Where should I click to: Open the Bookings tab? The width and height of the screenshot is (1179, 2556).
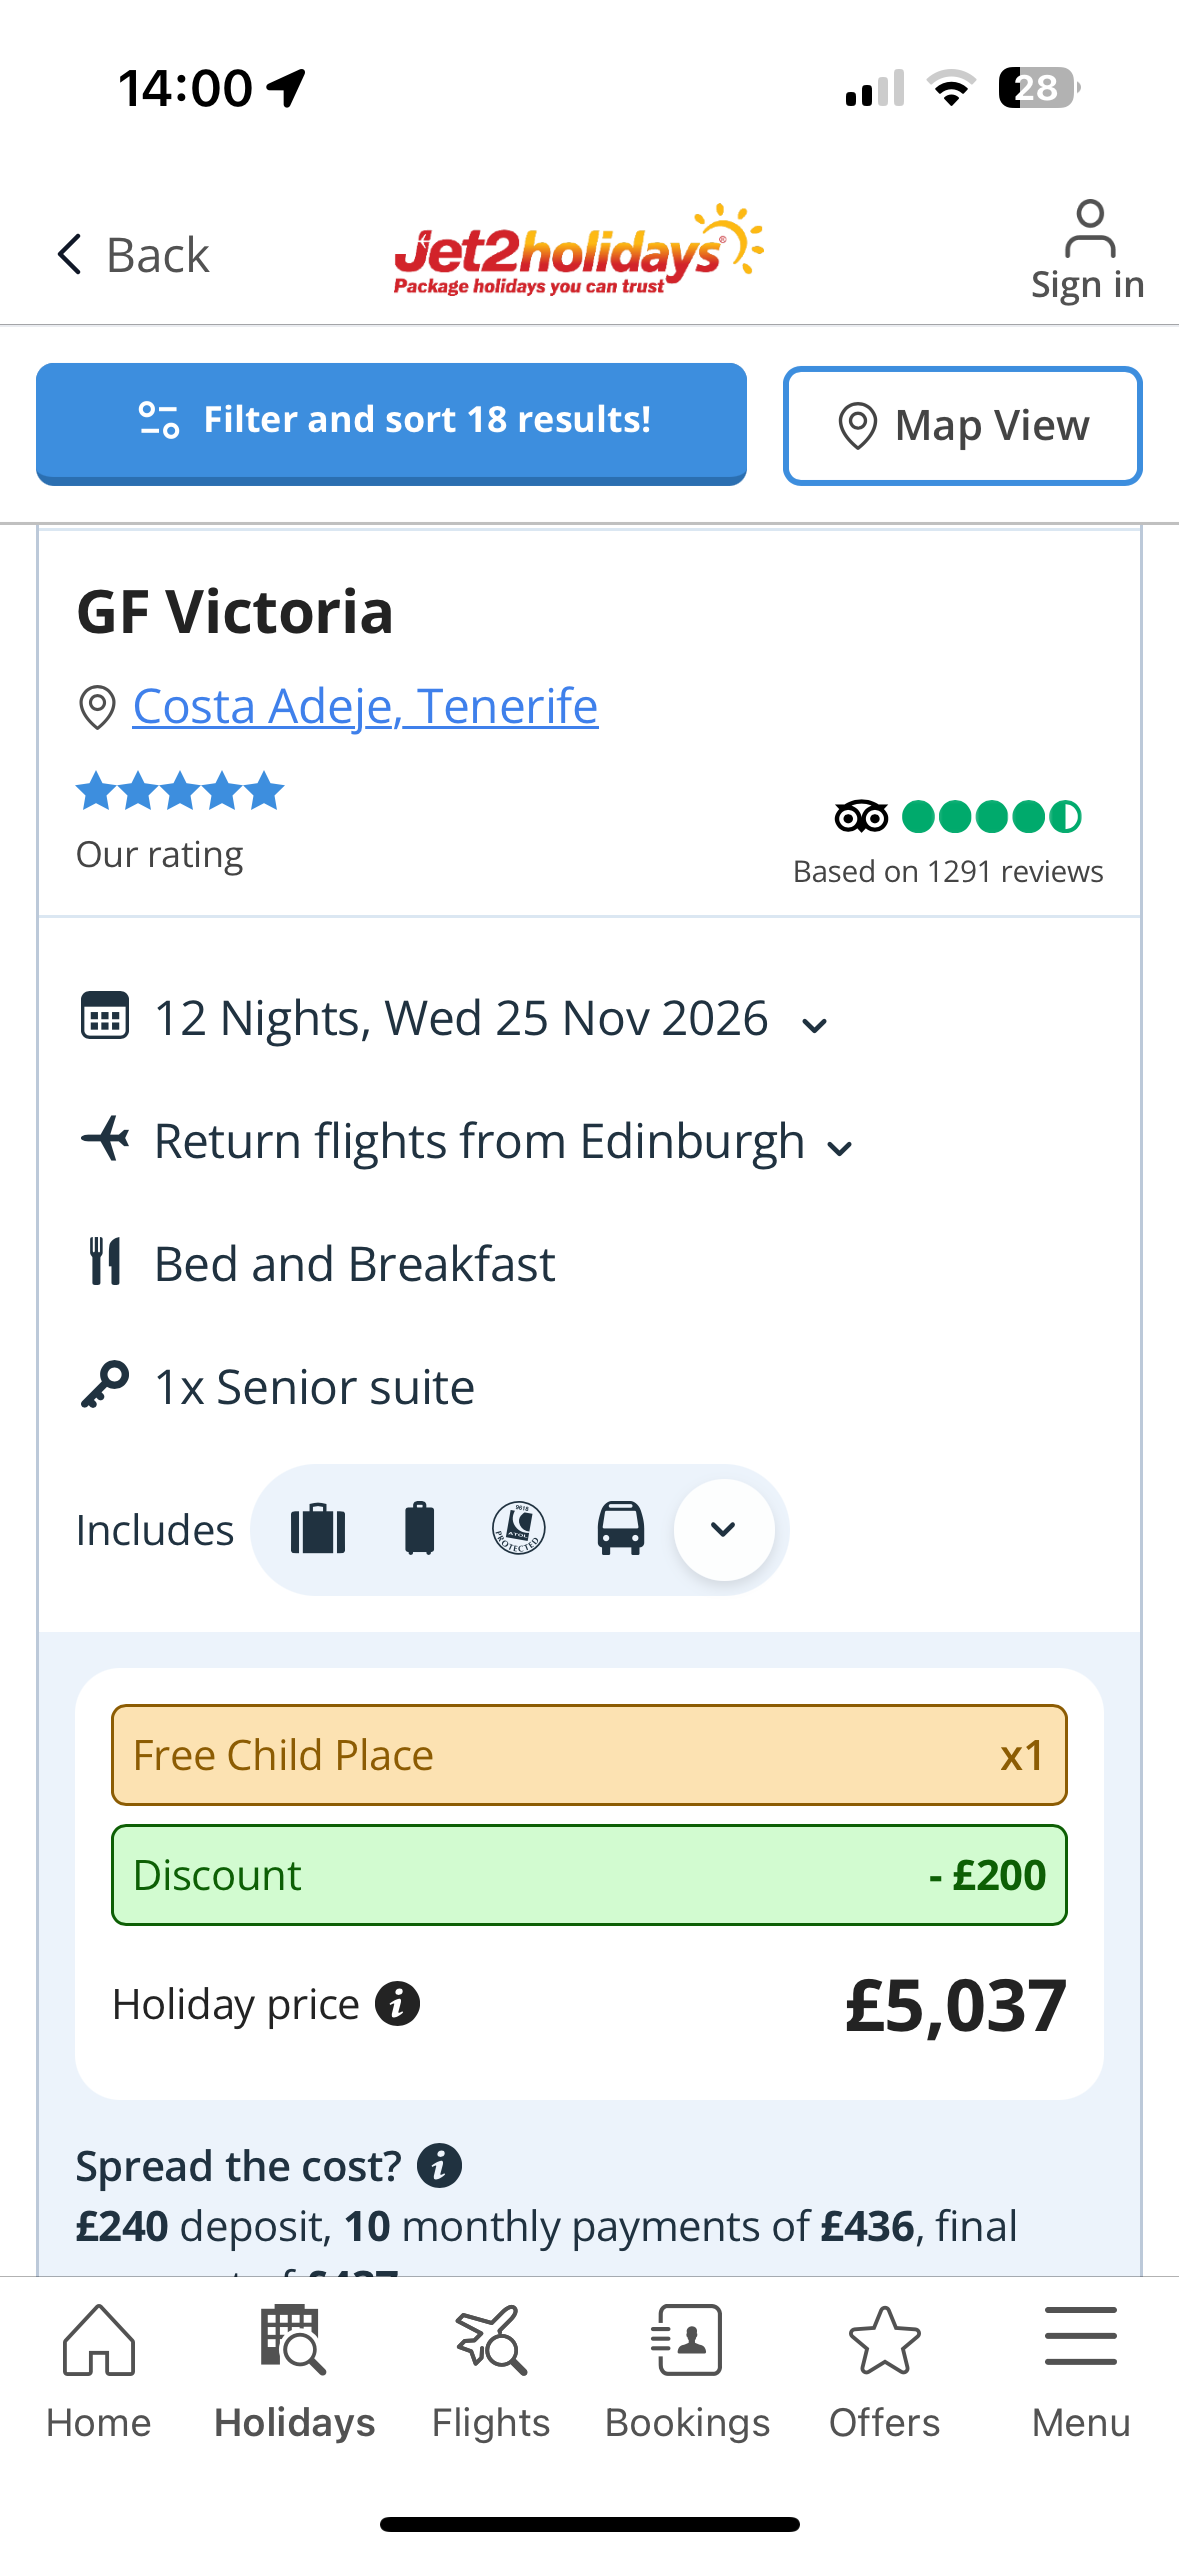[x=687, y=2372]
